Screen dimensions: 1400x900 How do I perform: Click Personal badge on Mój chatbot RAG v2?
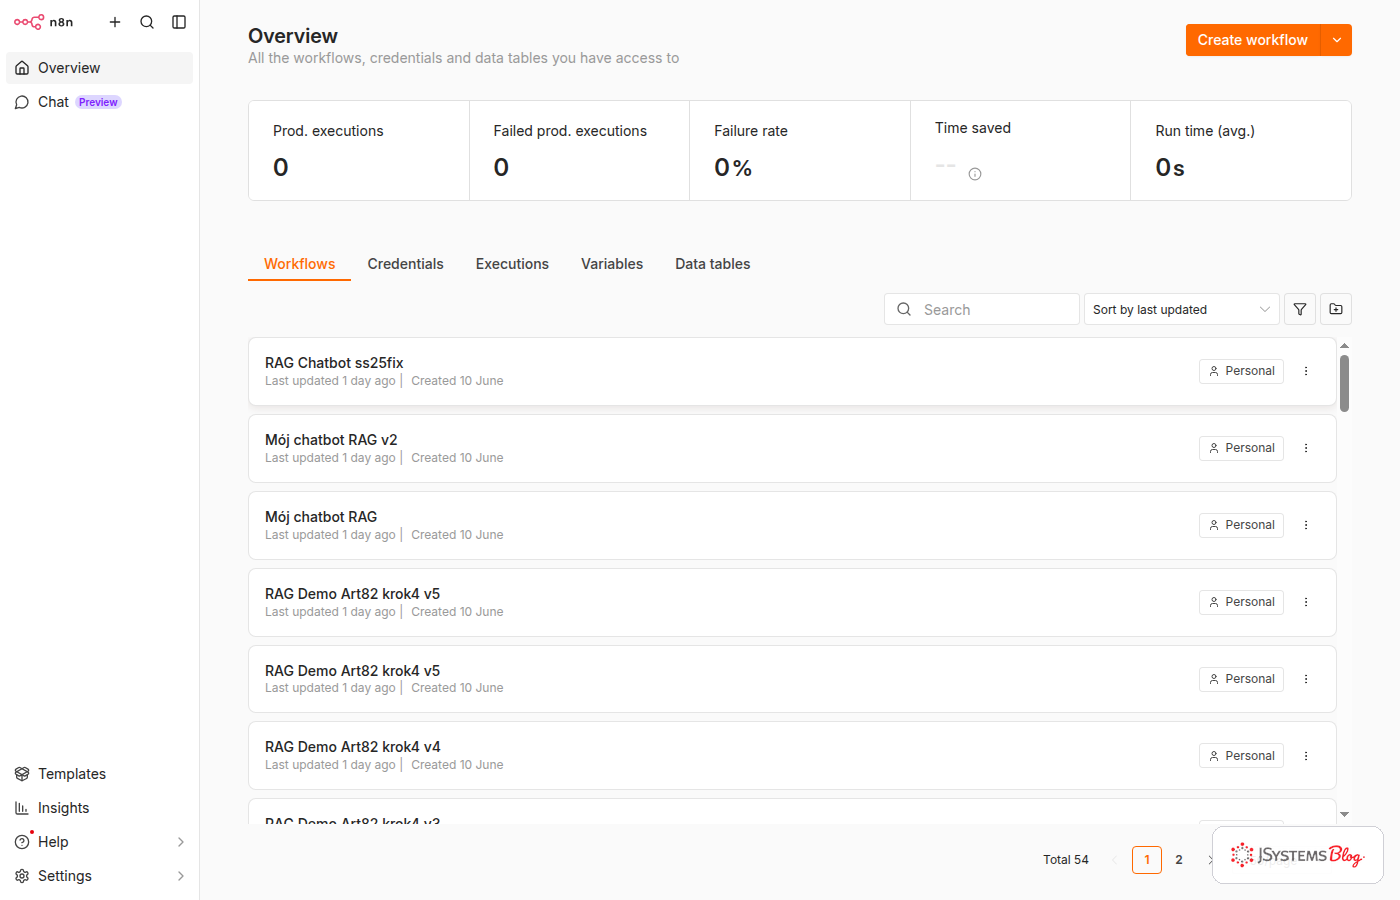click(1241, 448)
